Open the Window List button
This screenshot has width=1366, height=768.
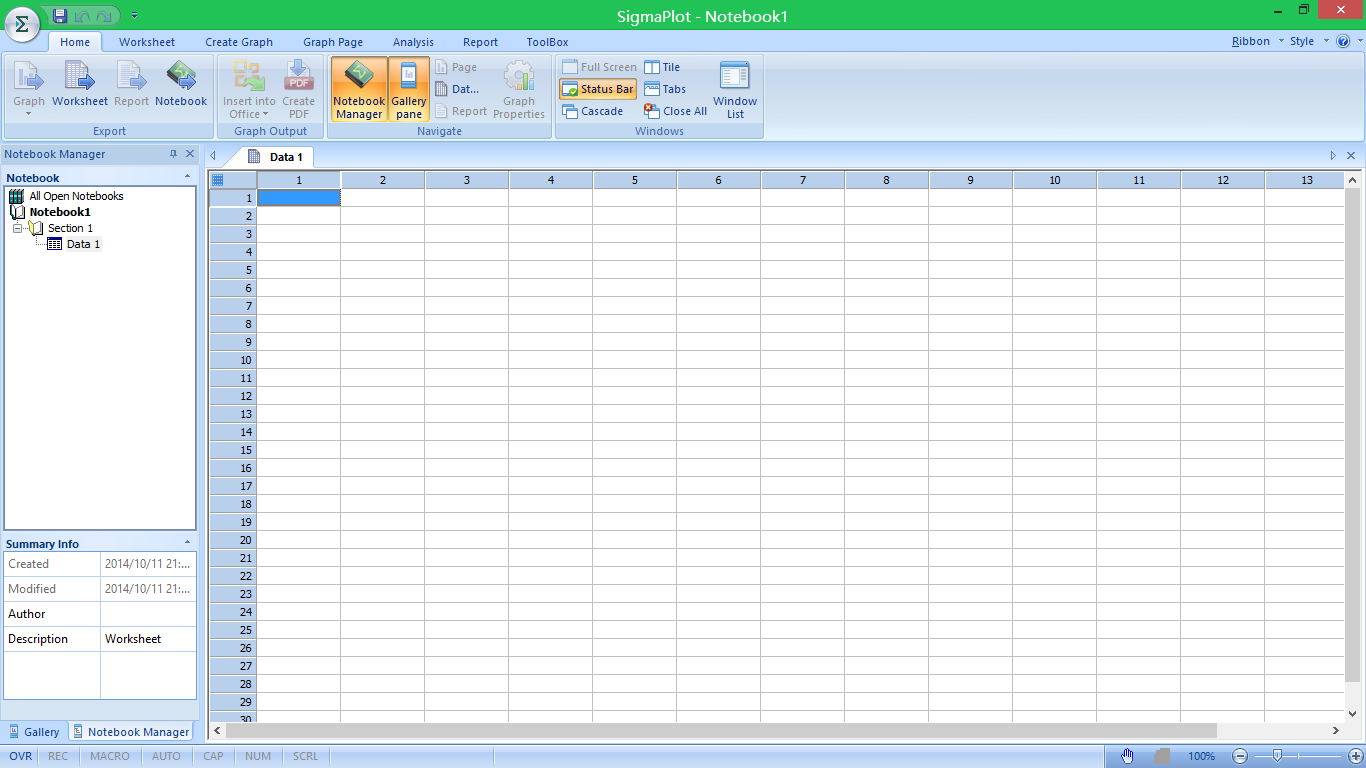click(735, 89)
